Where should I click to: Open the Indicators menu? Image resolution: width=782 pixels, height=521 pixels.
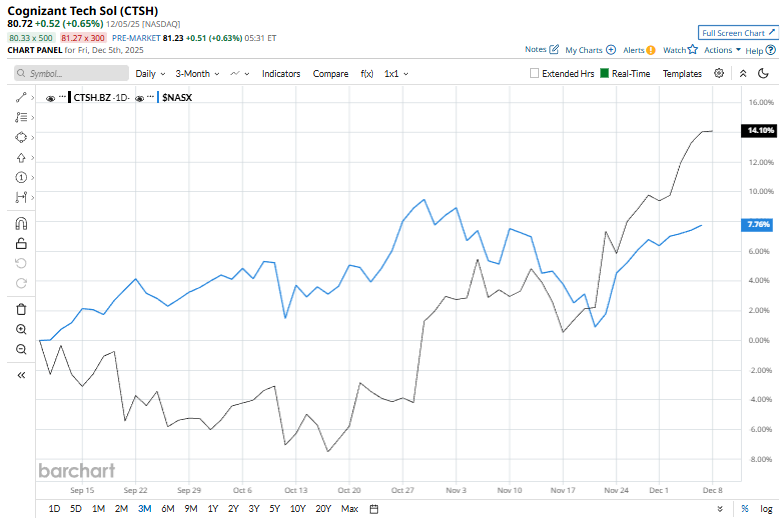[281, 74]
